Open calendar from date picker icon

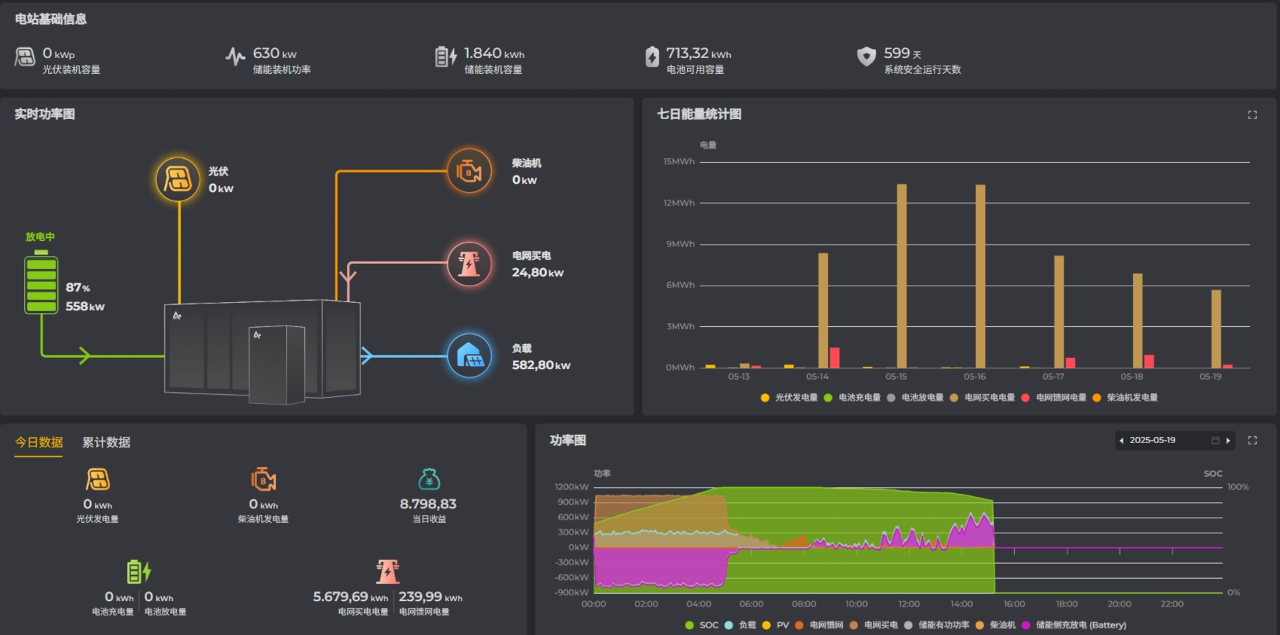[1215, 440]
